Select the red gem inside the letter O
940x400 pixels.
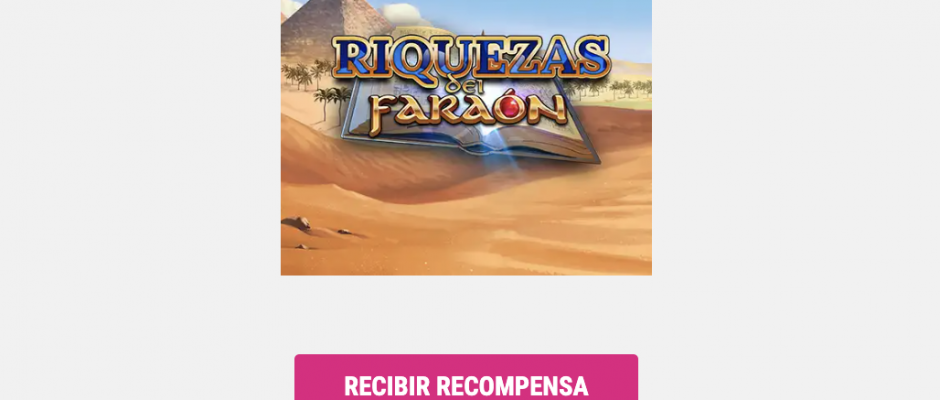(x=510, y=107)
